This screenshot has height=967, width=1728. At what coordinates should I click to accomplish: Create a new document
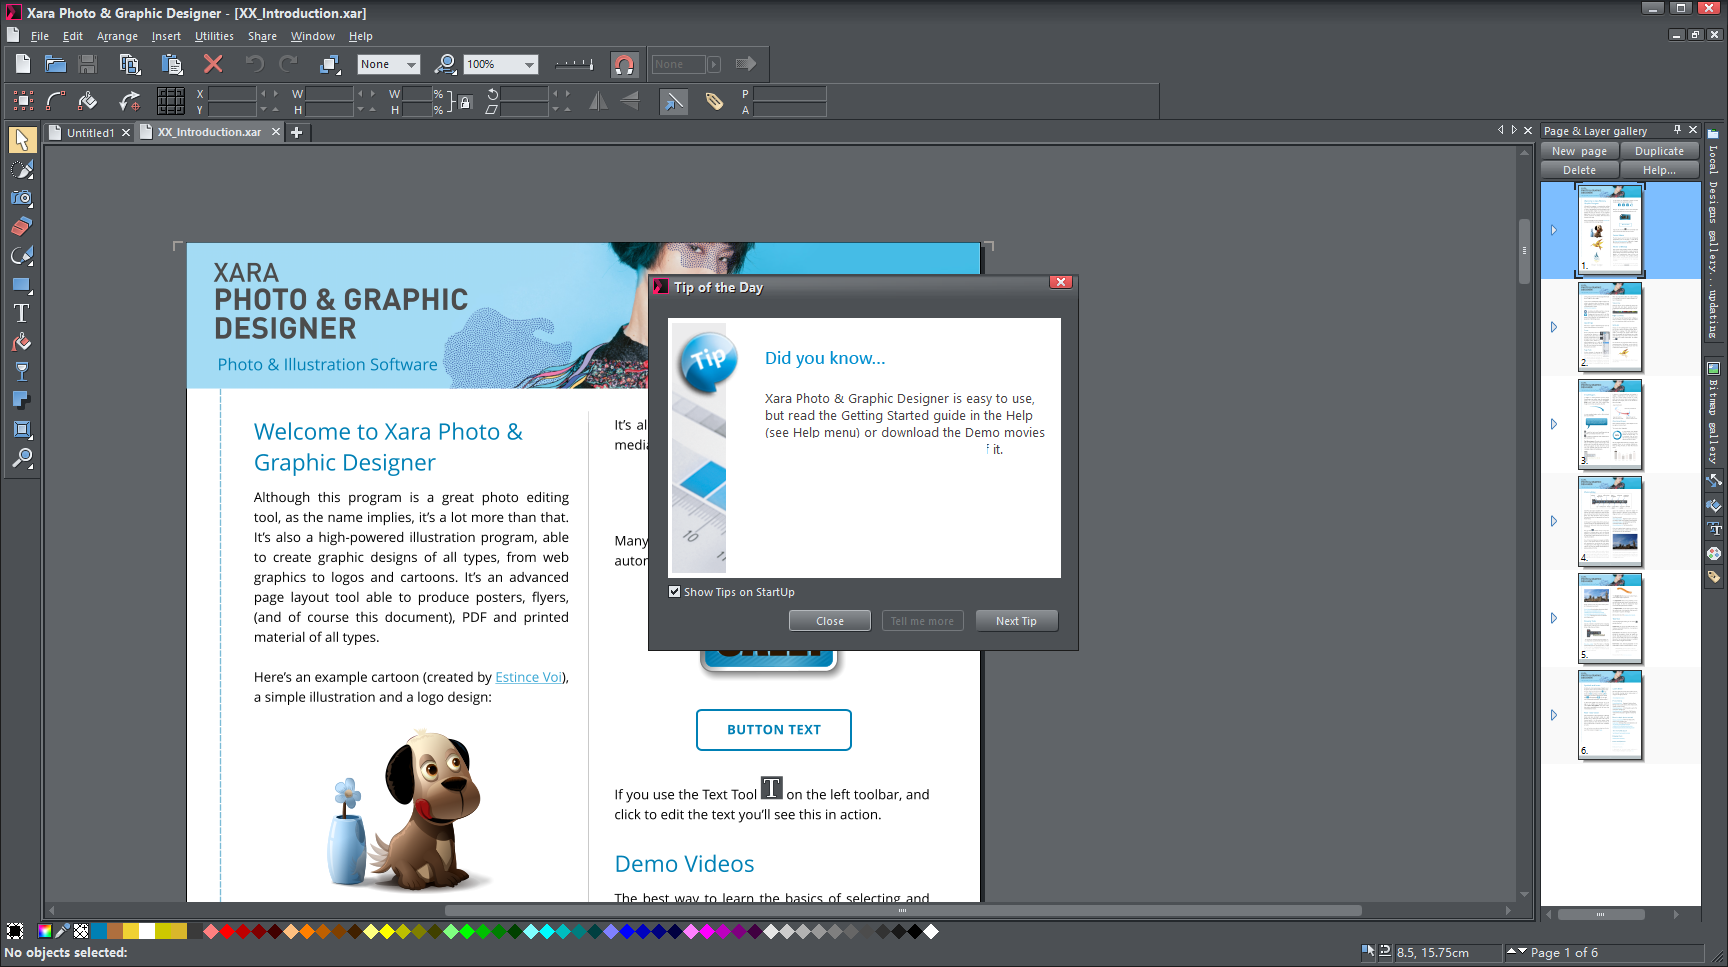(x=23, y=64)
